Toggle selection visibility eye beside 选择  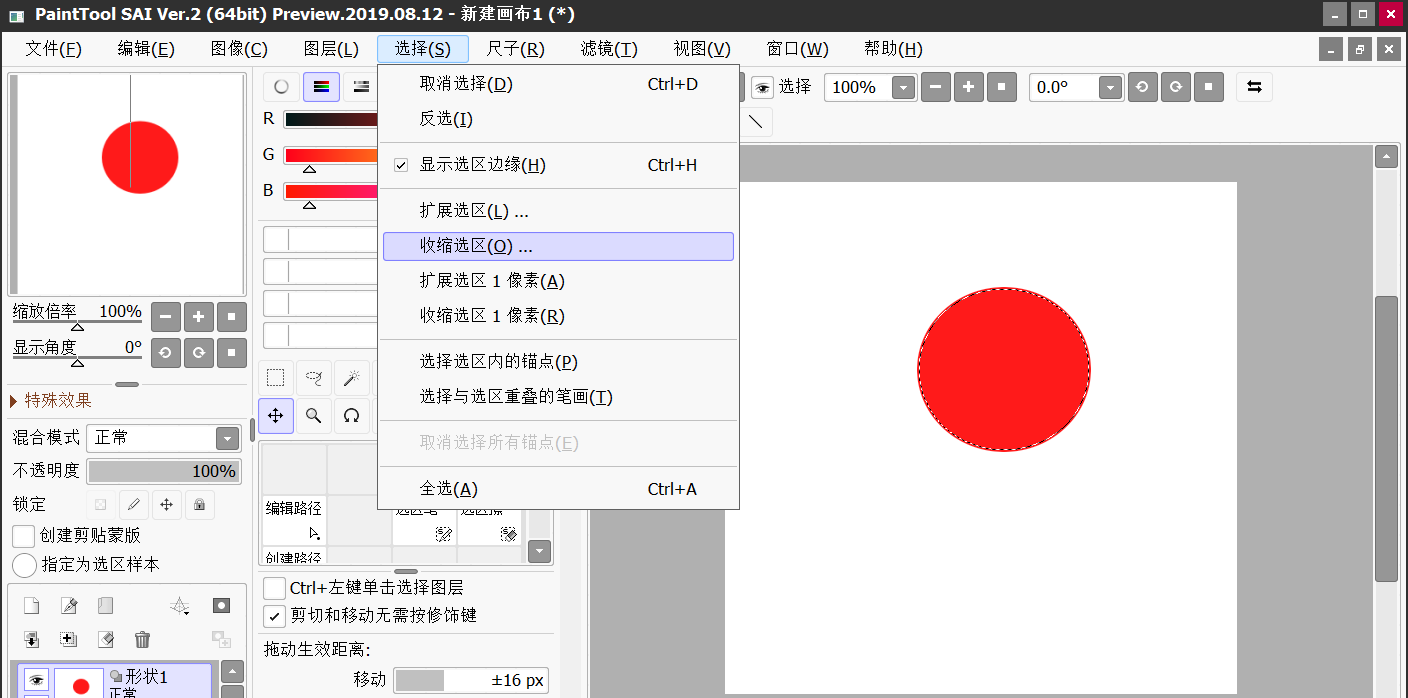763,87
